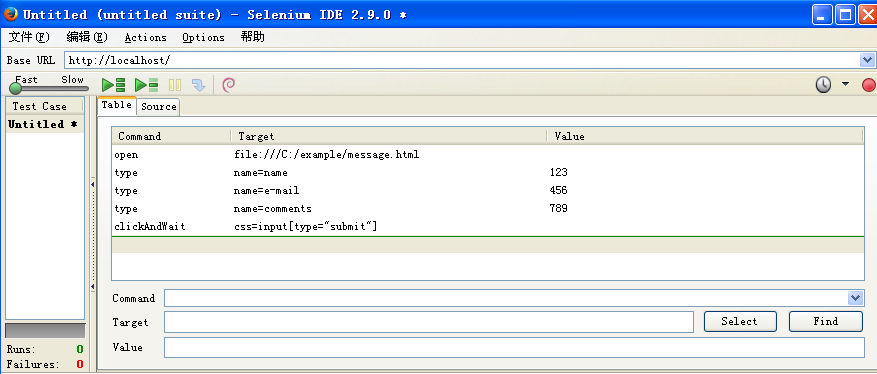
Task: Switch to the Table tab
Action: pyautogui.click(x=116, y=105)
